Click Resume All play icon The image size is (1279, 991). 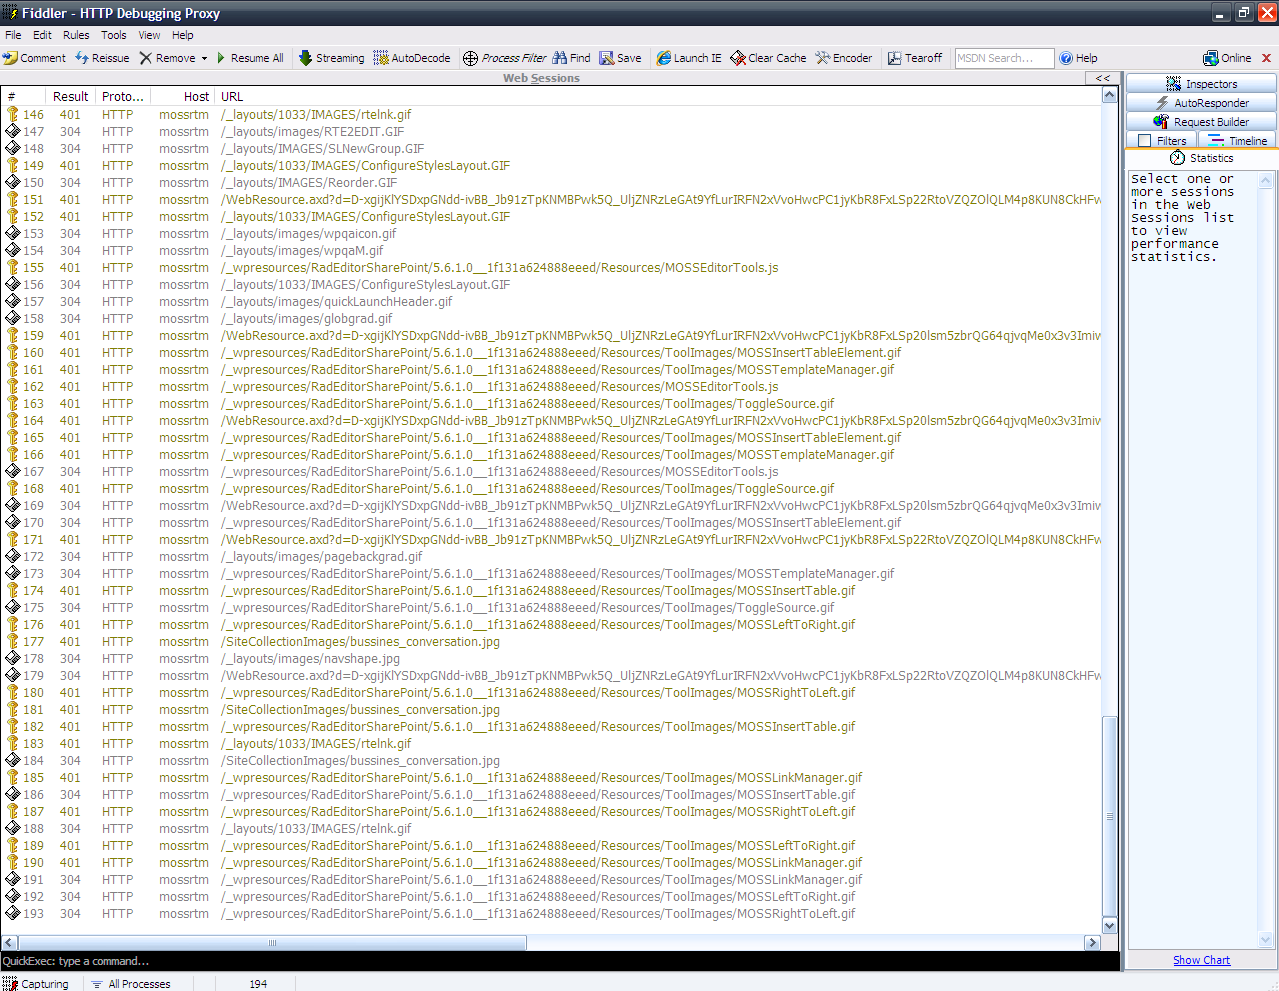[x=221, y=58]
